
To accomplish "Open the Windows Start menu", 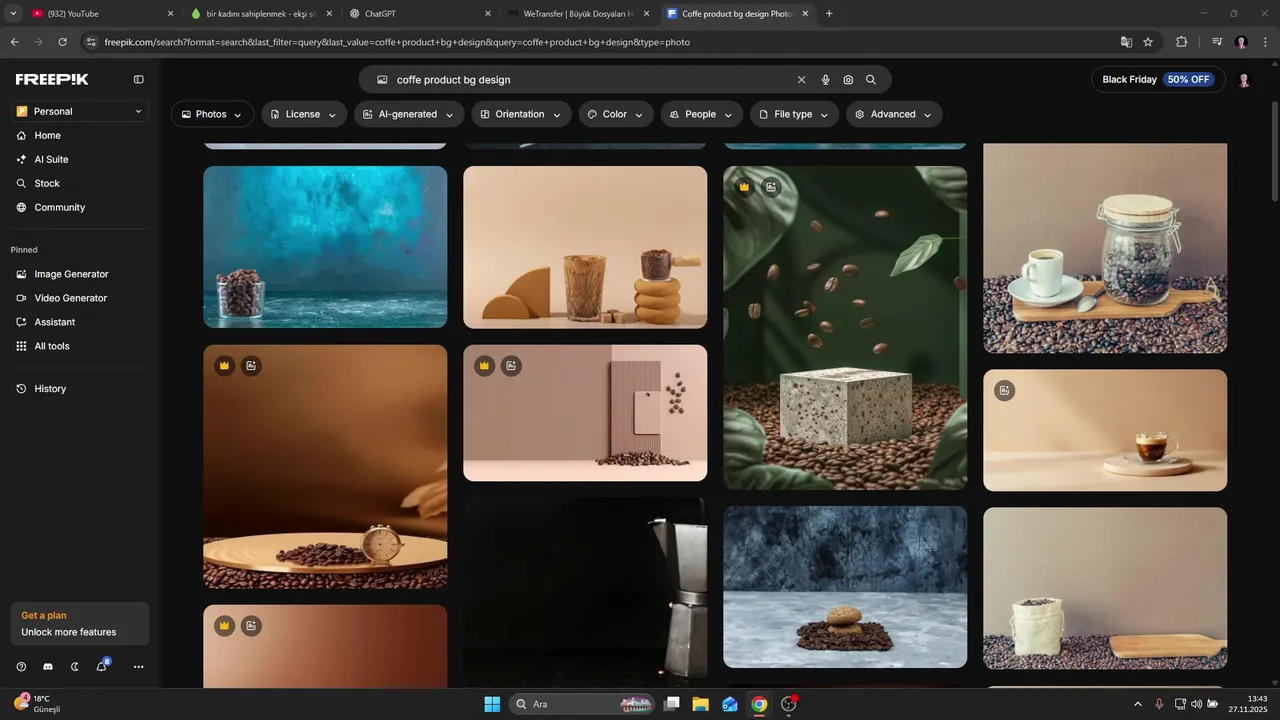I will 492,704.
